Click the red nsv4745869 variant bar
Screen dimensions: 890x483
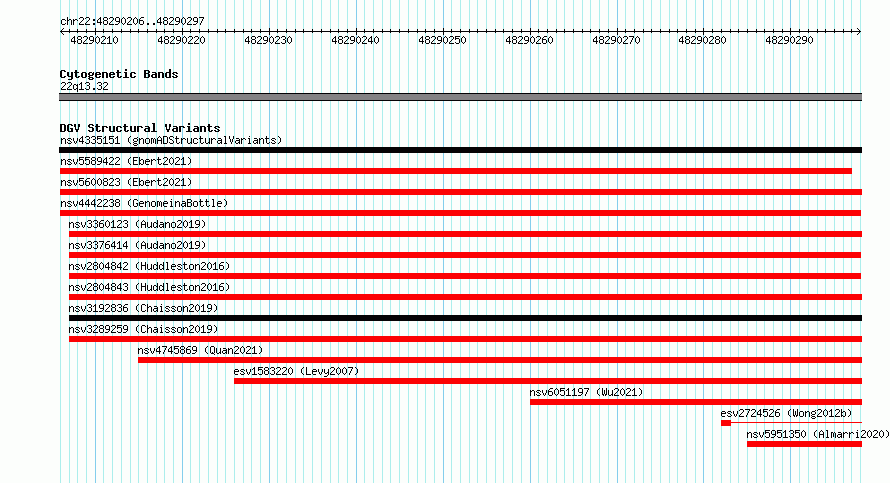(500, 360)
